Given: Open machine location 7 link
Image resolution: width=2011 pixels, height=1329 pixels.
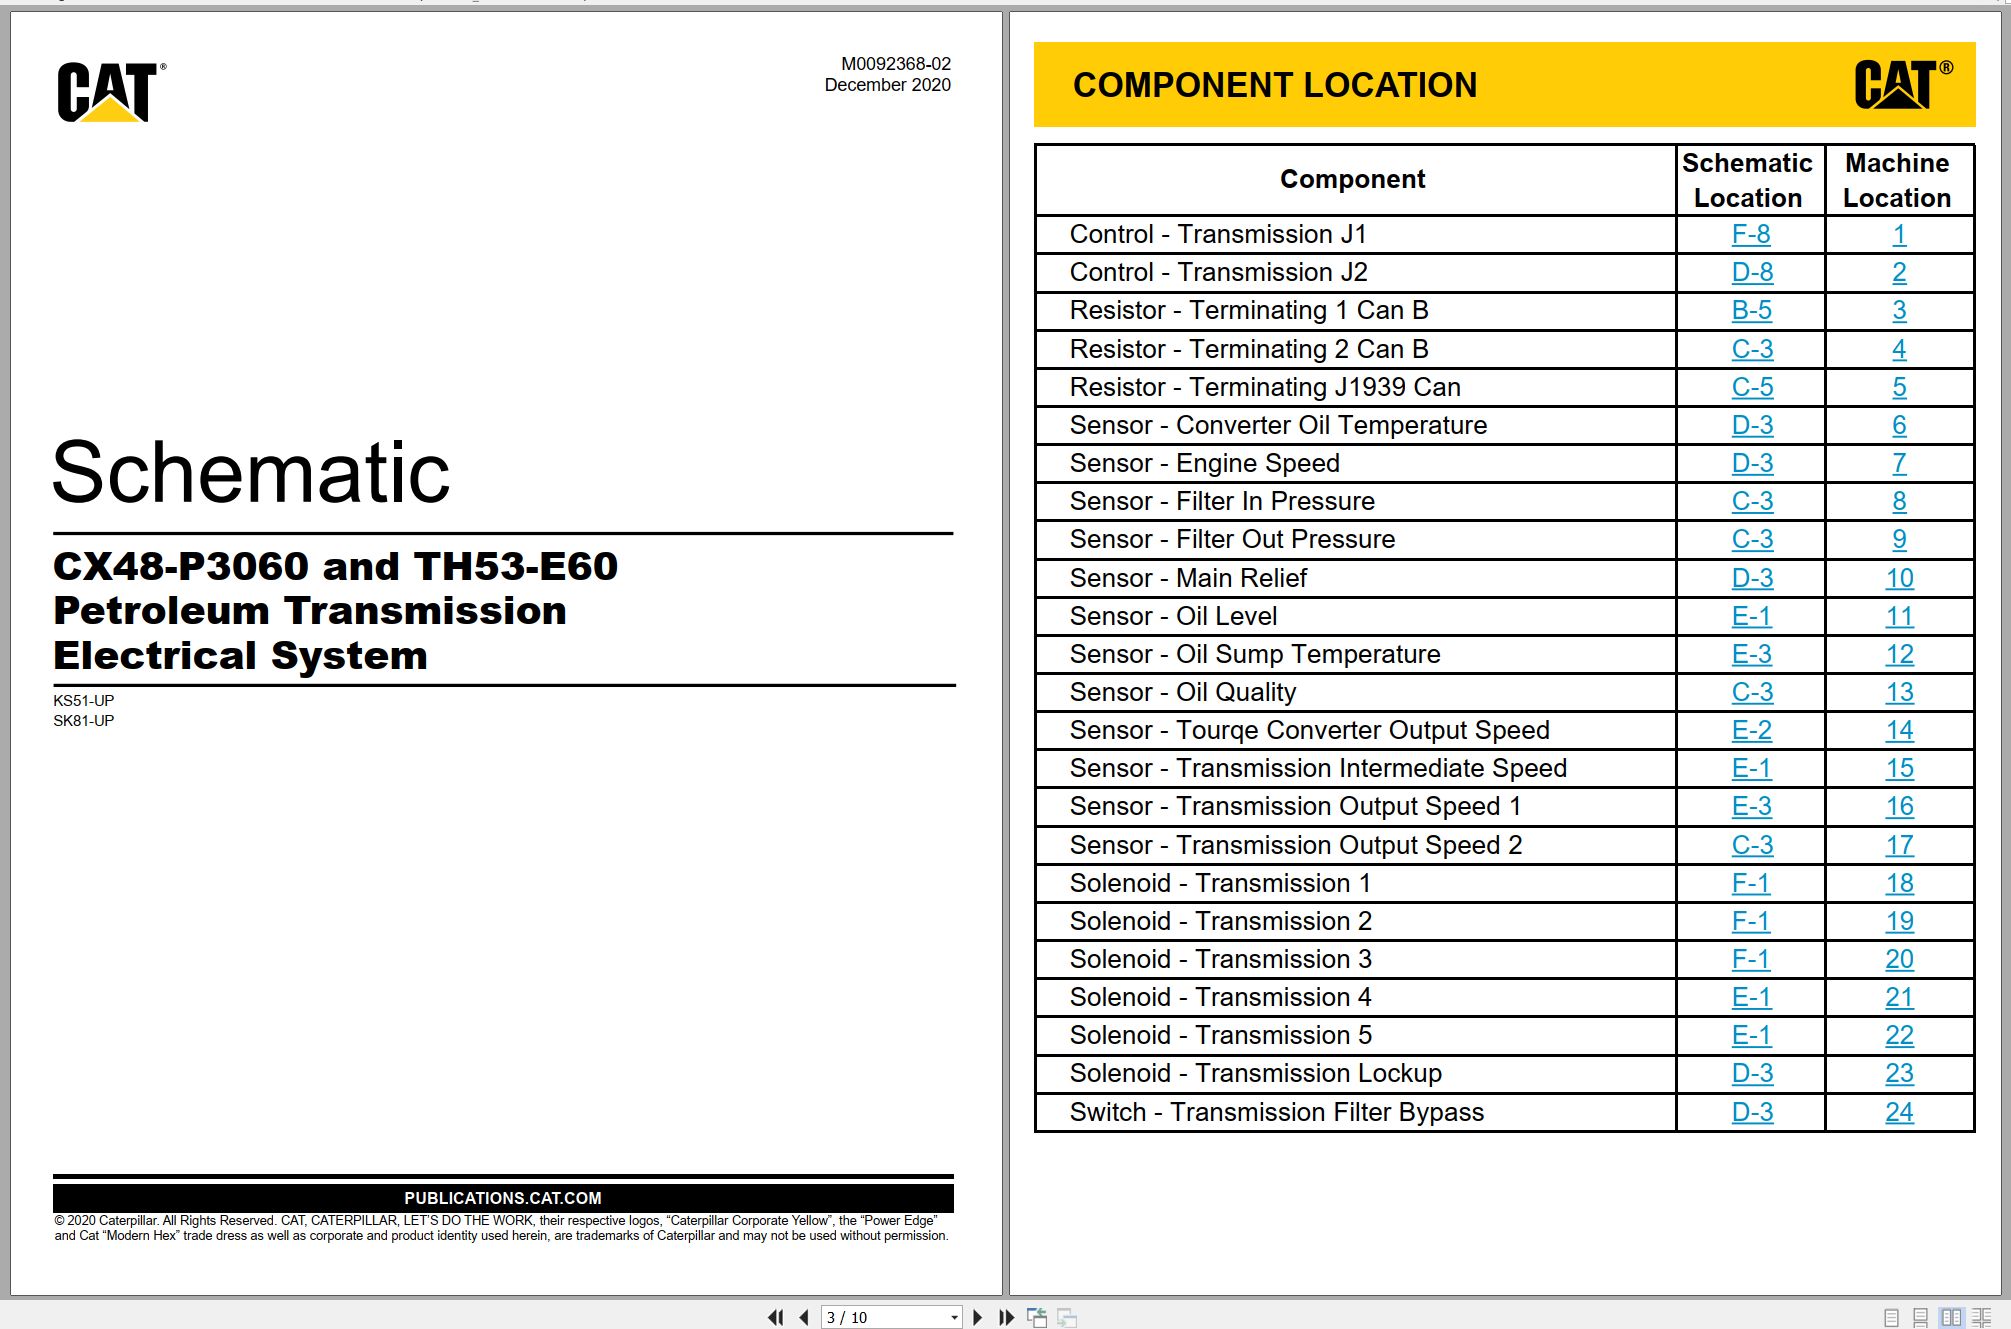Looking at the screenshot, I should point(1899,463).
